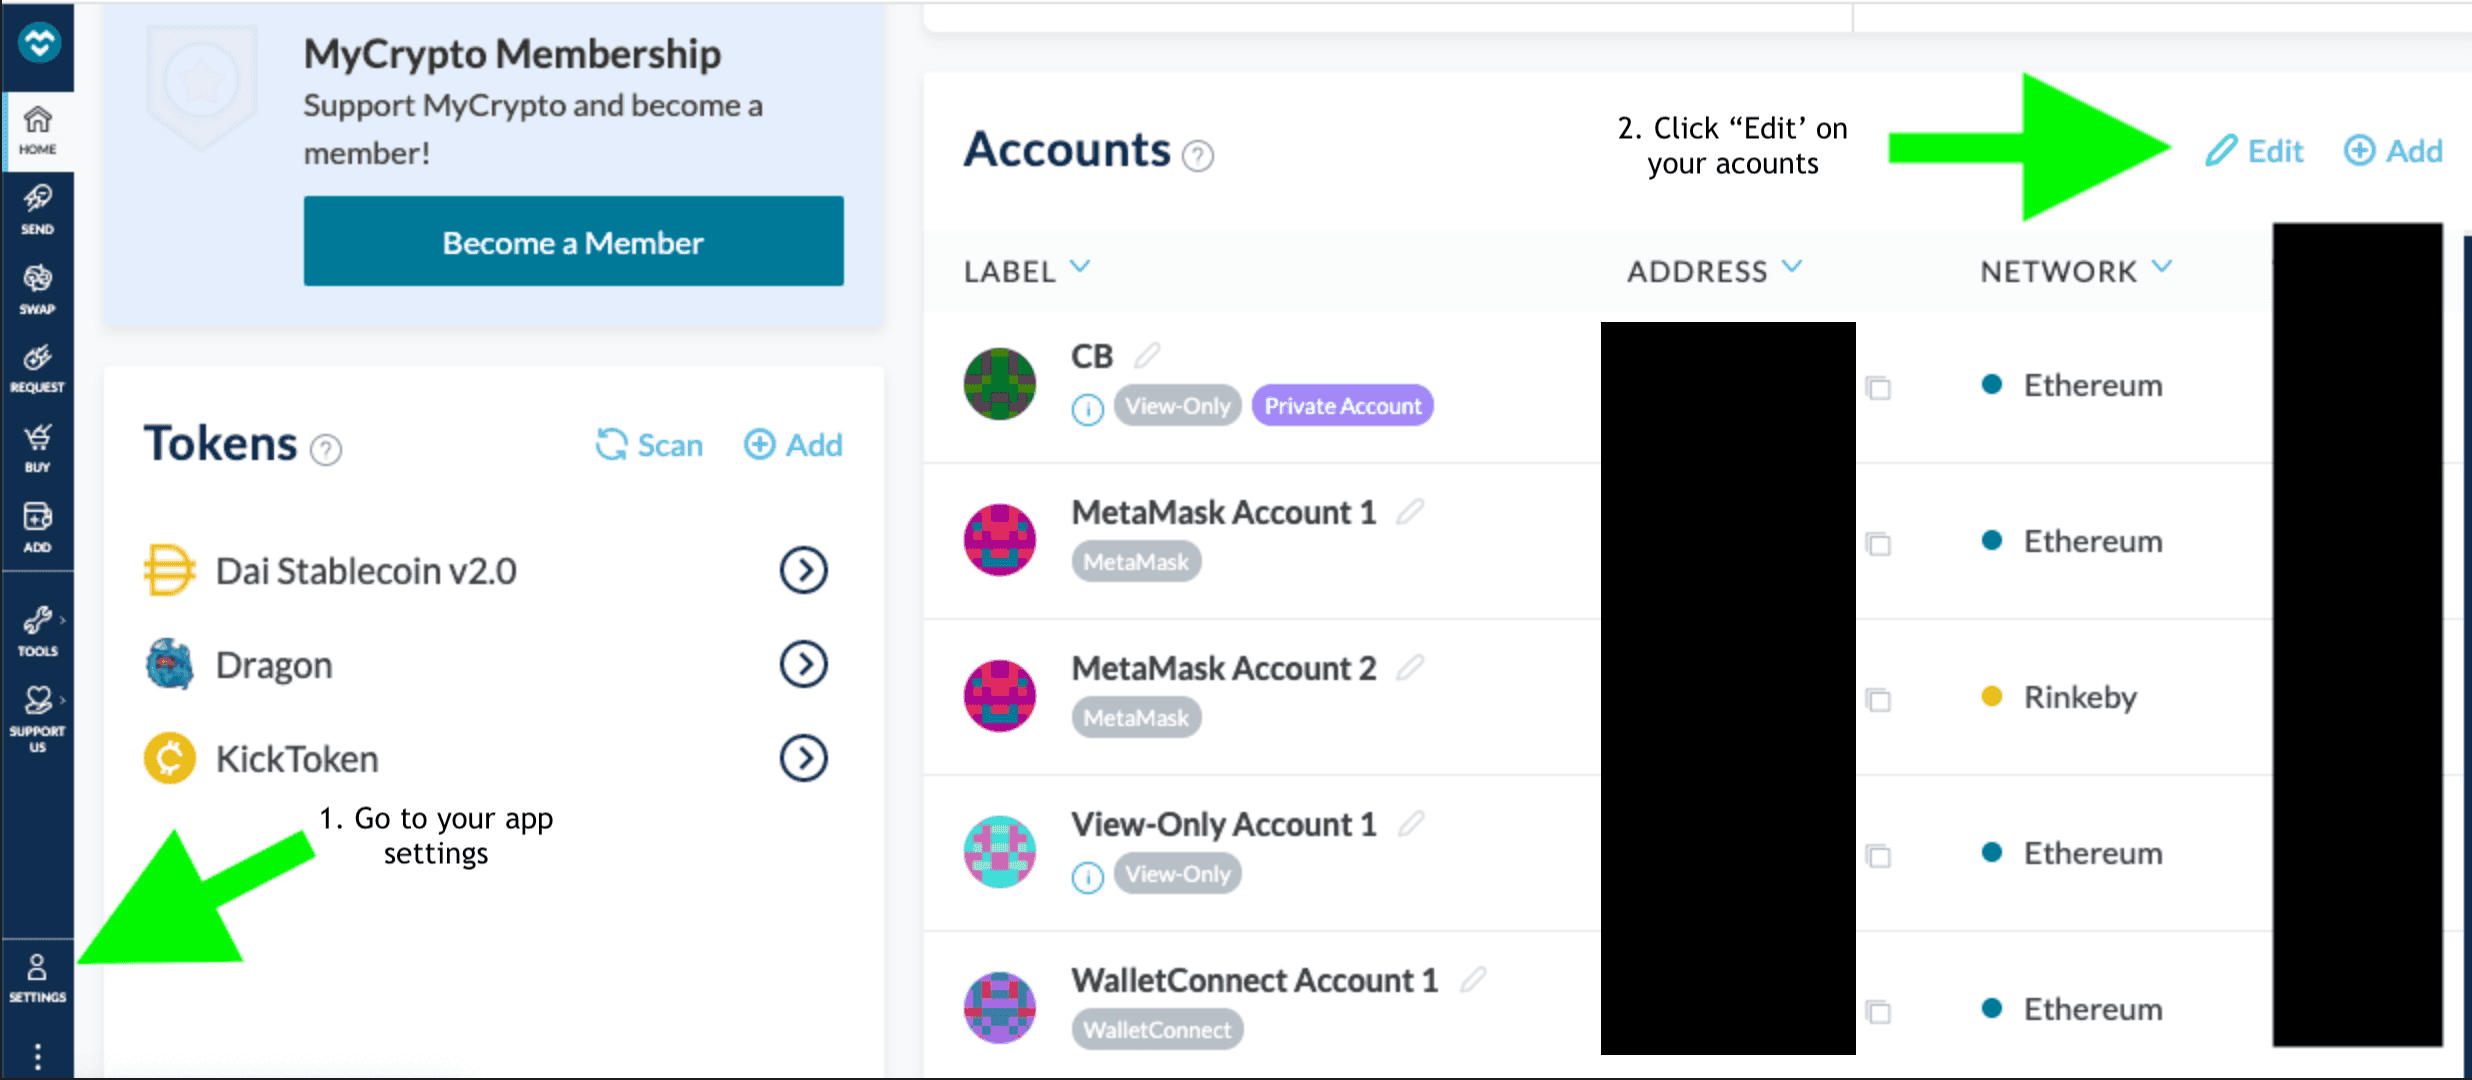Open KickToken details arrow
The image size is (2472, 1080).
pos(803,758)
